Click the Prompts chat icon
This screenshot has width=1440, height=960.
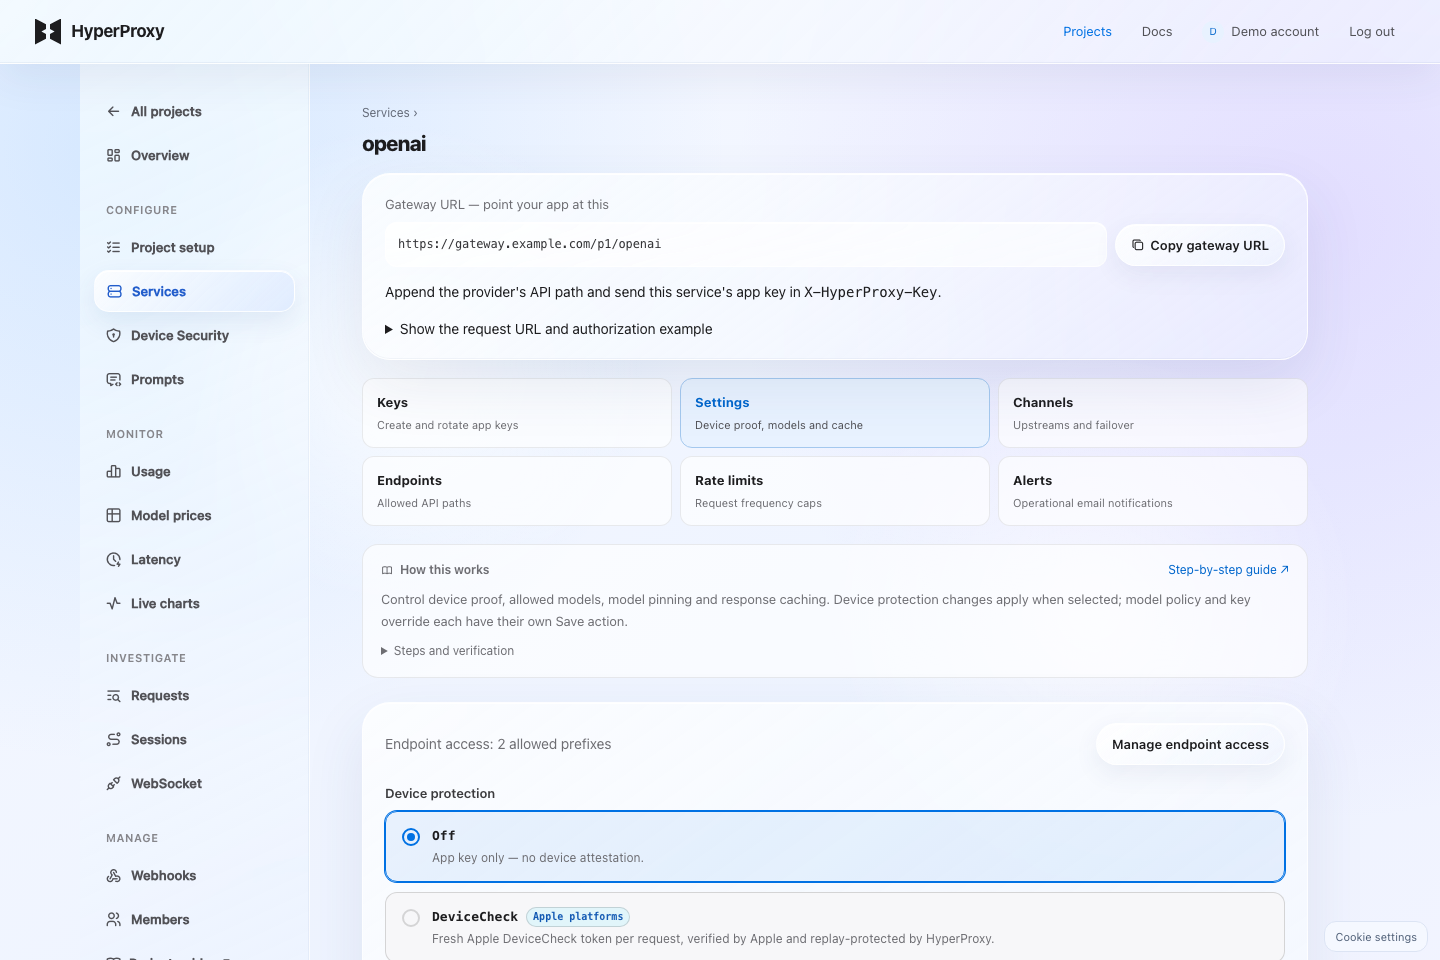(114, 380)
